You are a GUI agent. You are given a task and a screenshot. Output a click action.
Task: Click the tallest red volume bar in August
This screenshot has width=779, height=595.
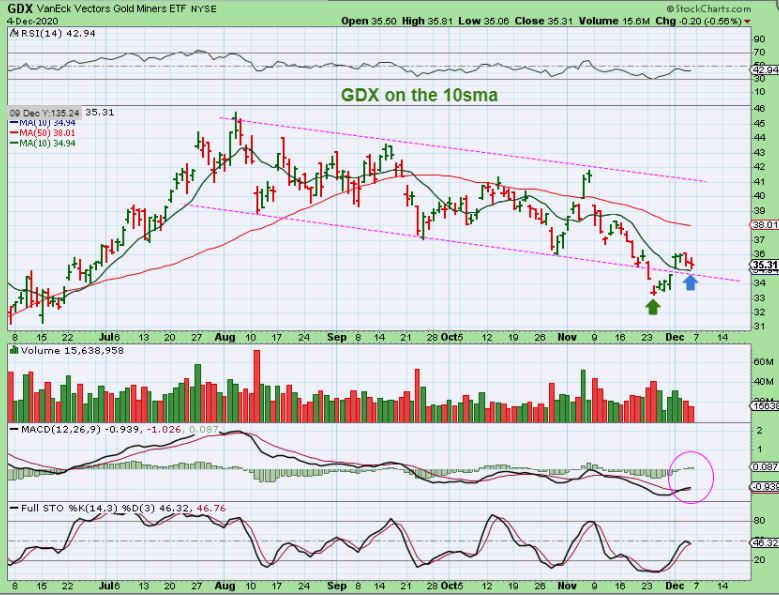click(257, 386)
